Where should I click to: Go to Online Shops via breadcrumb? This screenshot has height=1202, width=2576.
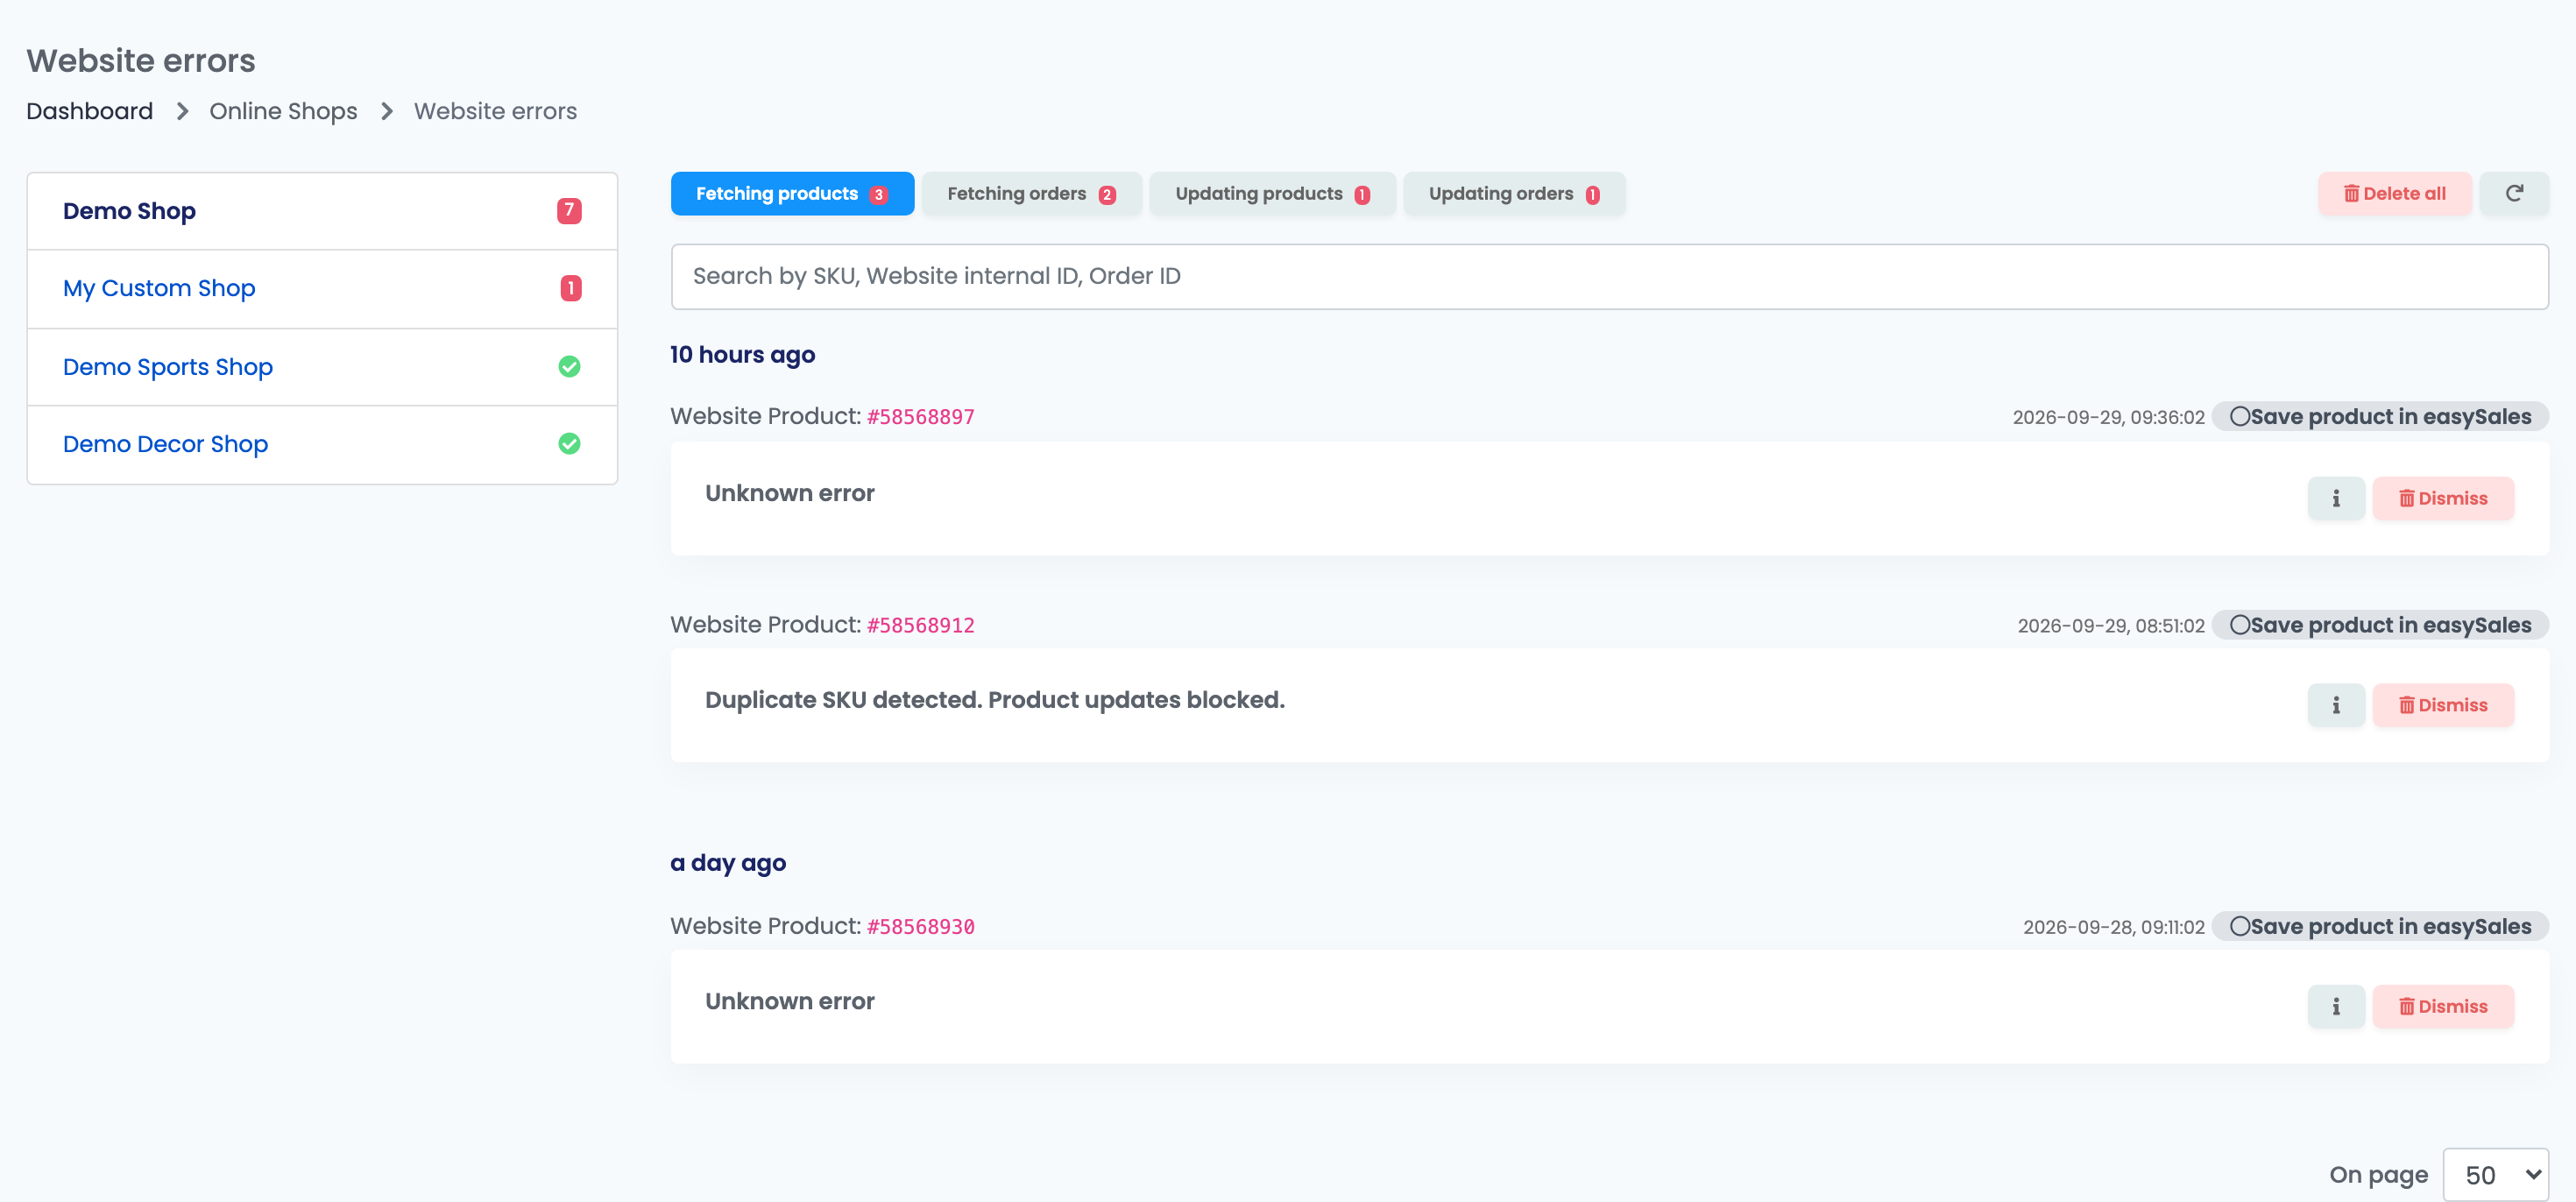point(283,111)
